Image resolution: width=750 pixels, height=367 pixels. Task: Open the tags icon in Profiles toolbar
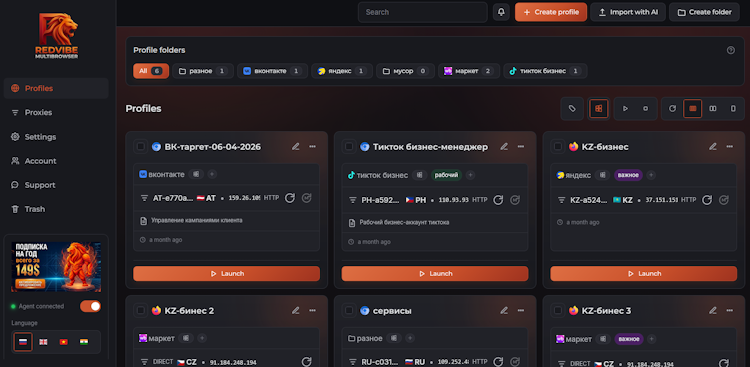point(572,109)
